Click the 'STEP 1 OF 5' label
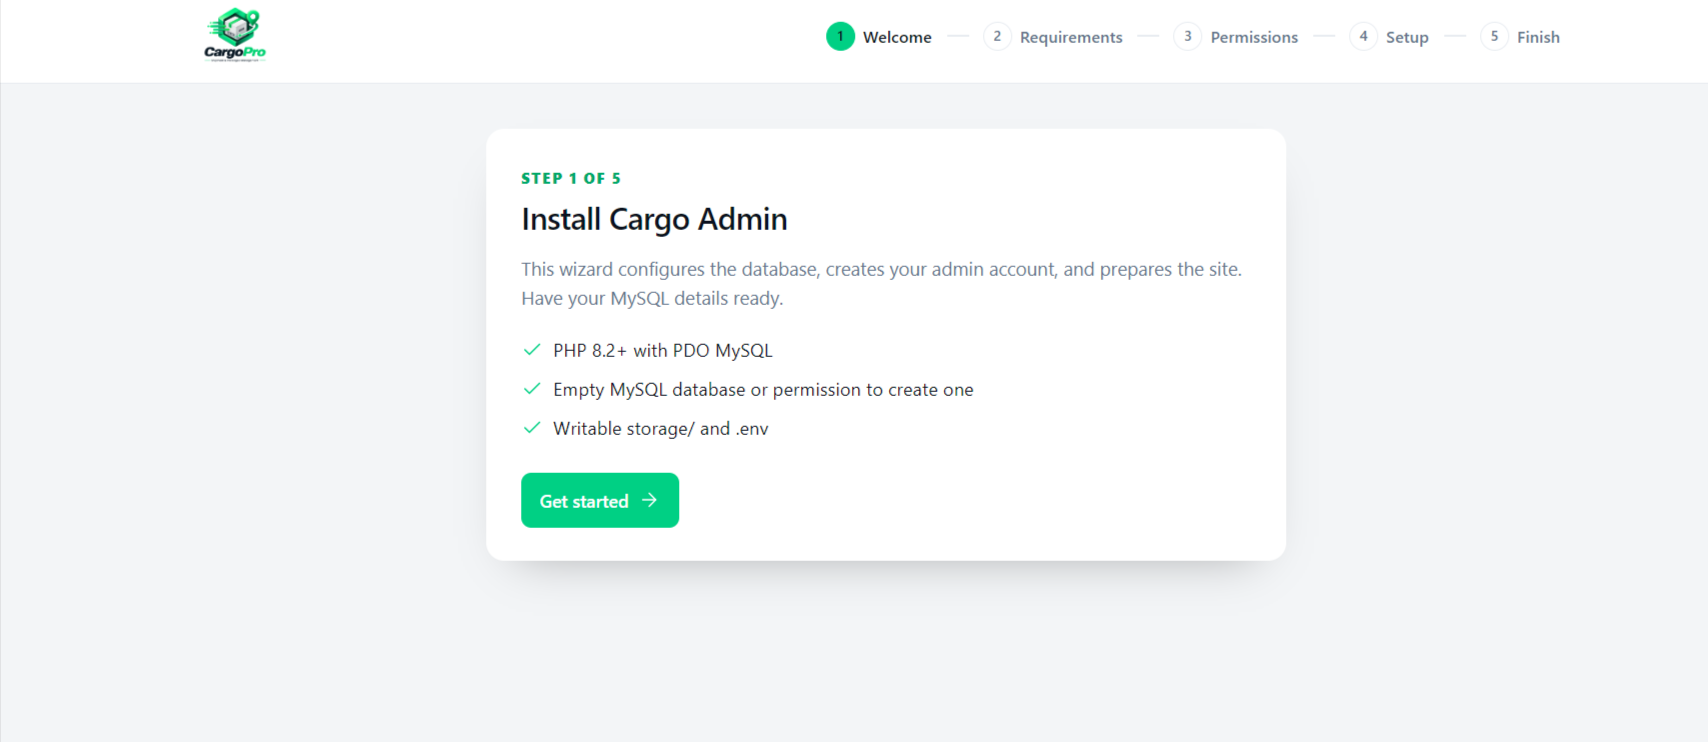Image resolution: width=1708 pixels, height=742 pixels. coord(571,178)
